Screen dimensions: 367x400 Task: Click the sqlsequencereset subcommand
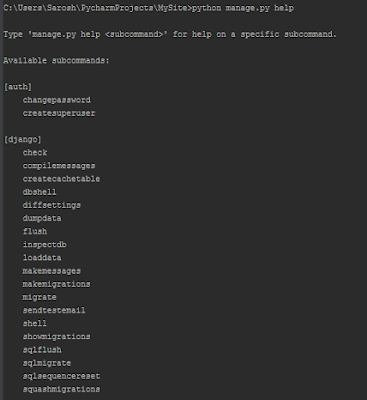tap(61, 376)
